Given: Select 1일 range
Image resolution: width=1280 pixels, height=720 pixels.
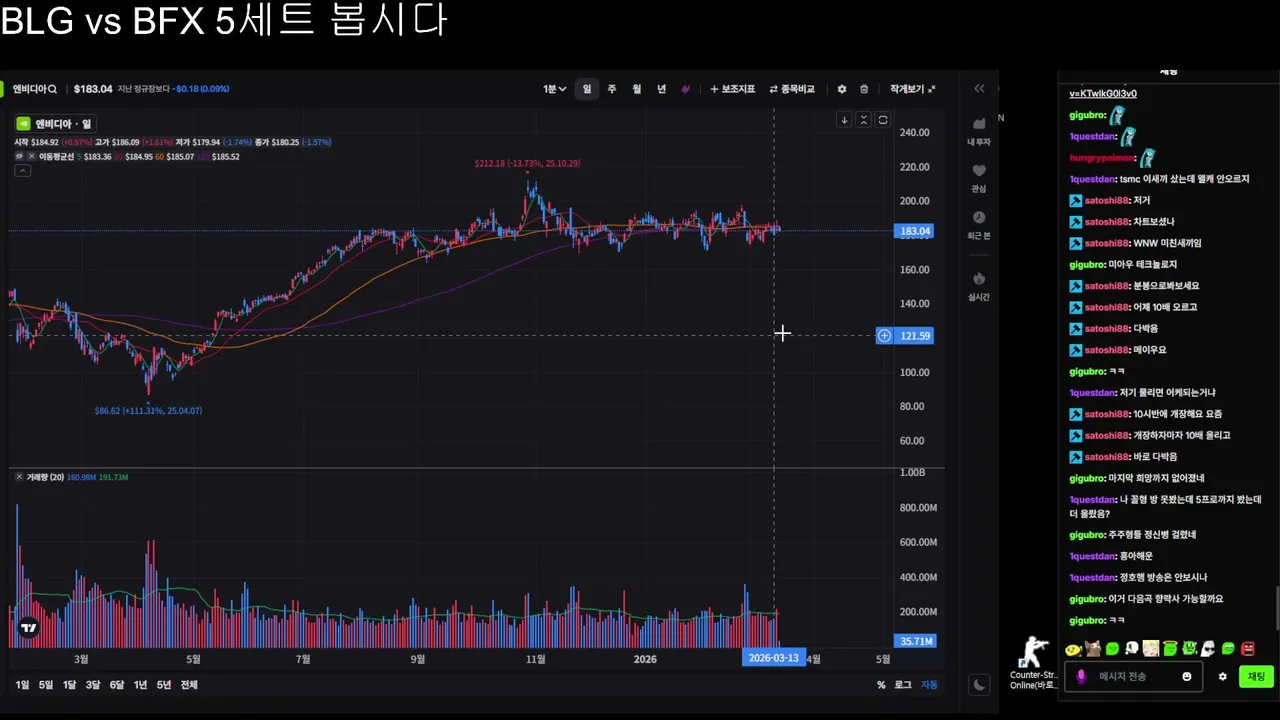Looking at the screenshot, I should (22, 685).
